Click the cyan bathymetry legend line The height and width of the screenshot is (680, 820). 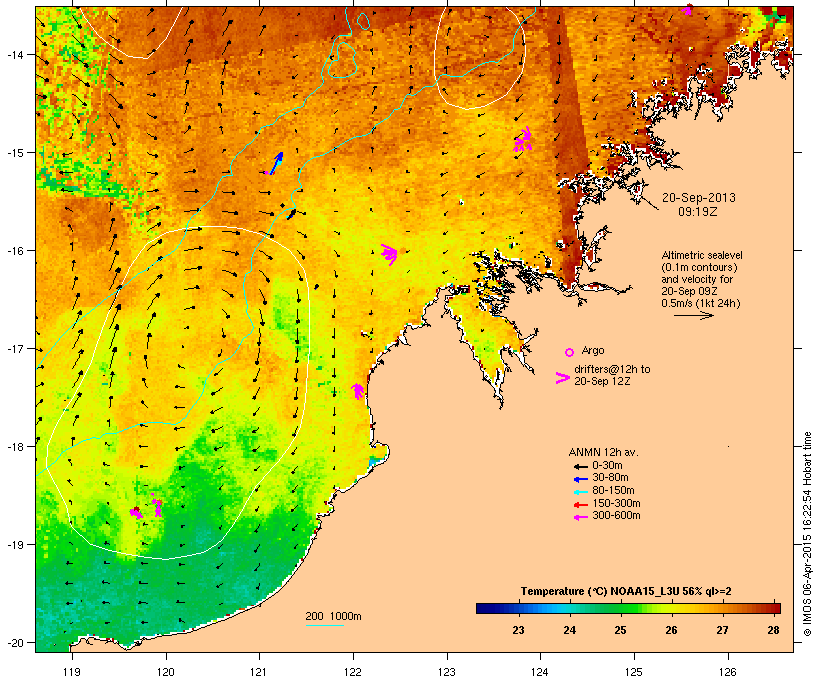click(x=324, y=625)
